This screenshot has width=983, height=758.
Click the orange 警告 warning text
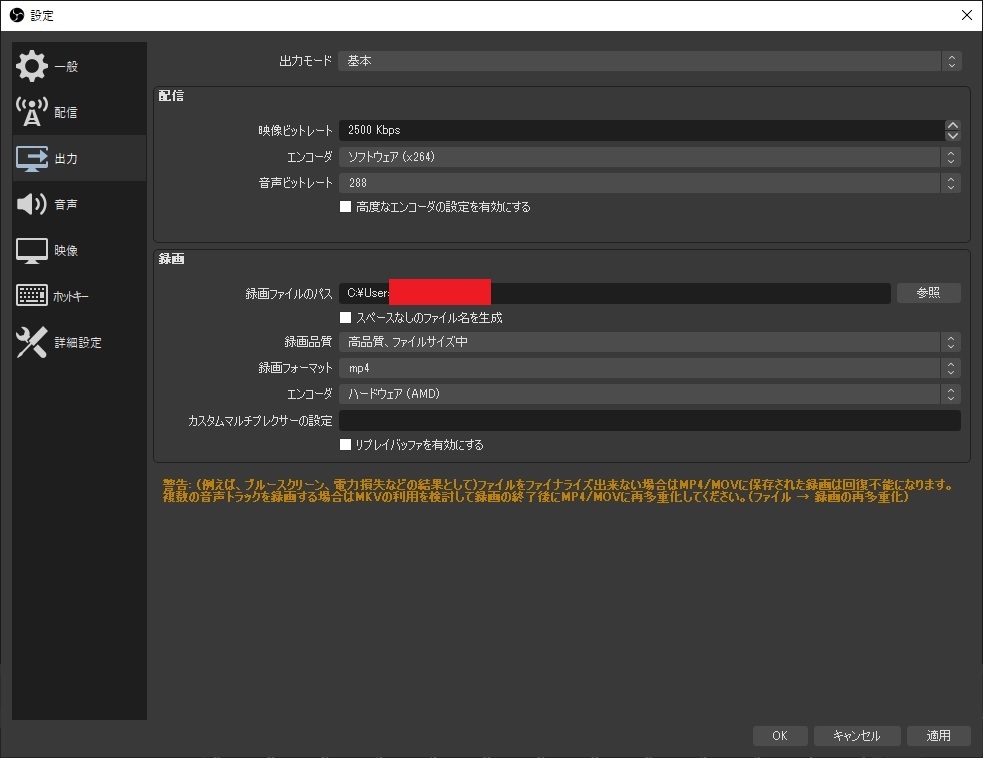pos(558,490)
